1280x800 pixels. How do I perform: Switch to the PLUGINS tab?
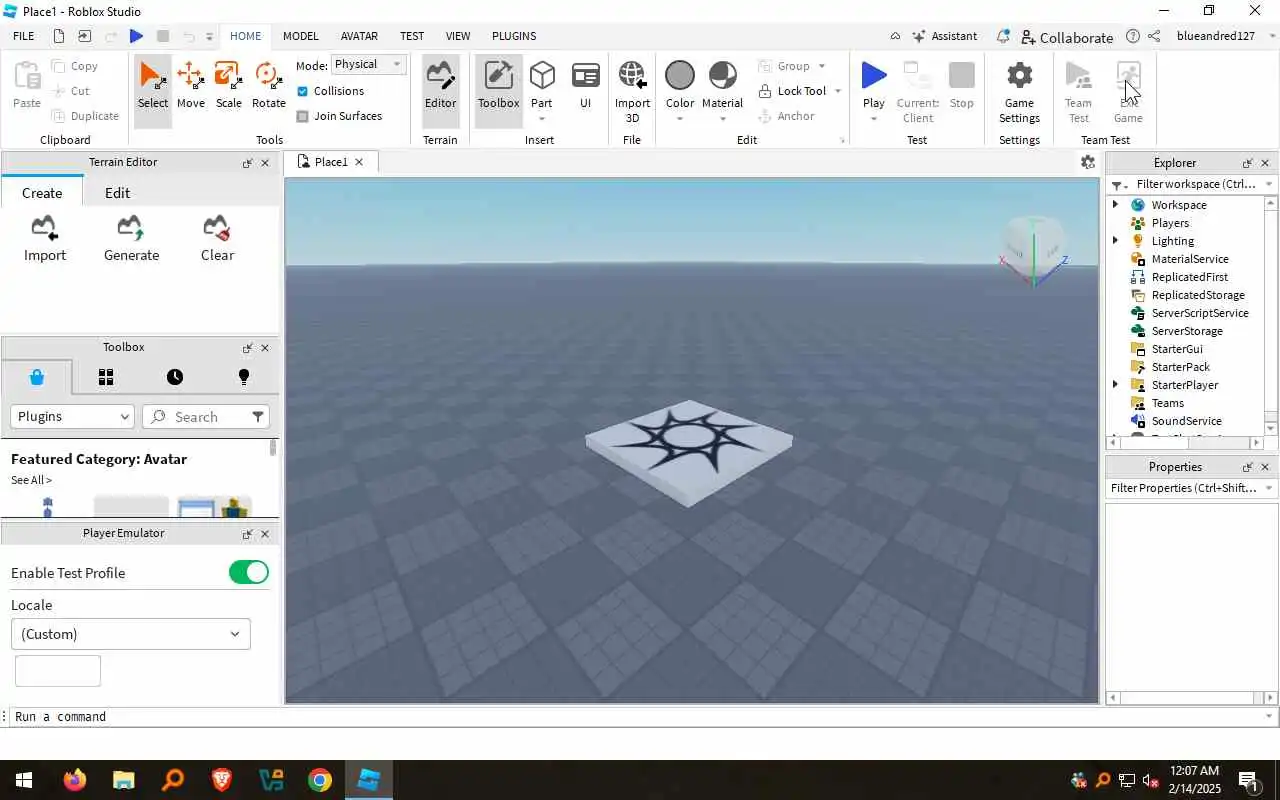(x=514, y=36)
